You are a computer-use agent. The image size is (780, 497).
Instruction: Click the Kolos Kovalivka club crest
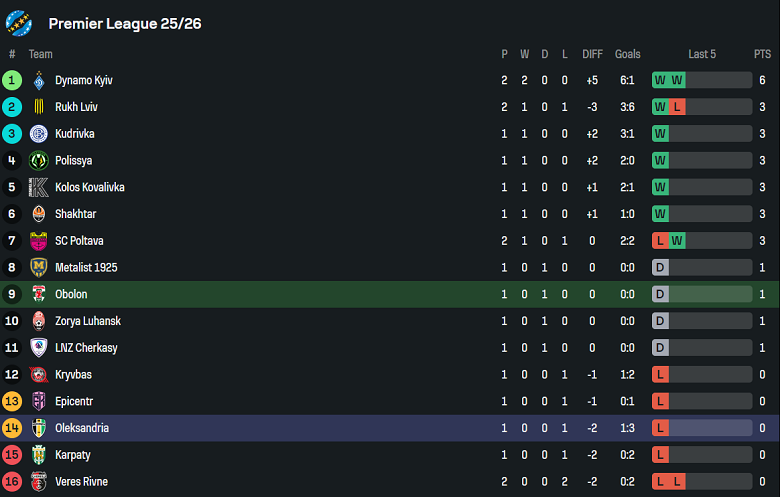(39, 187)
